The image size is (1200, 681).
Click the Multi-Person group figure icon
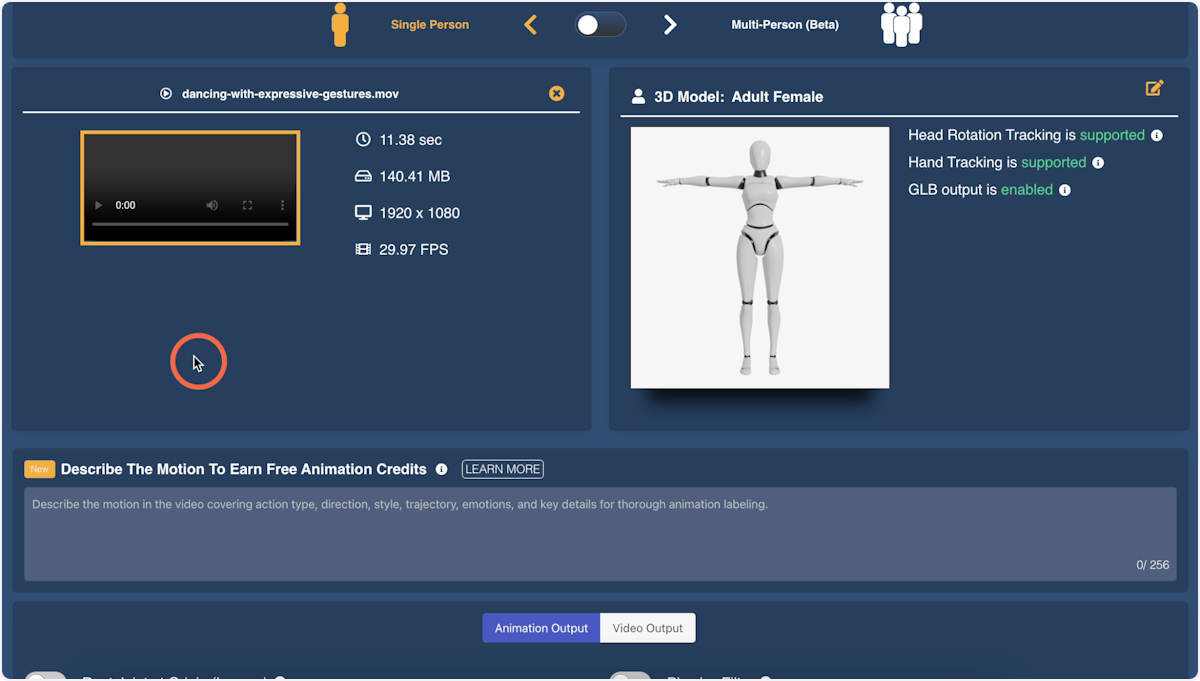pos(901,24)
